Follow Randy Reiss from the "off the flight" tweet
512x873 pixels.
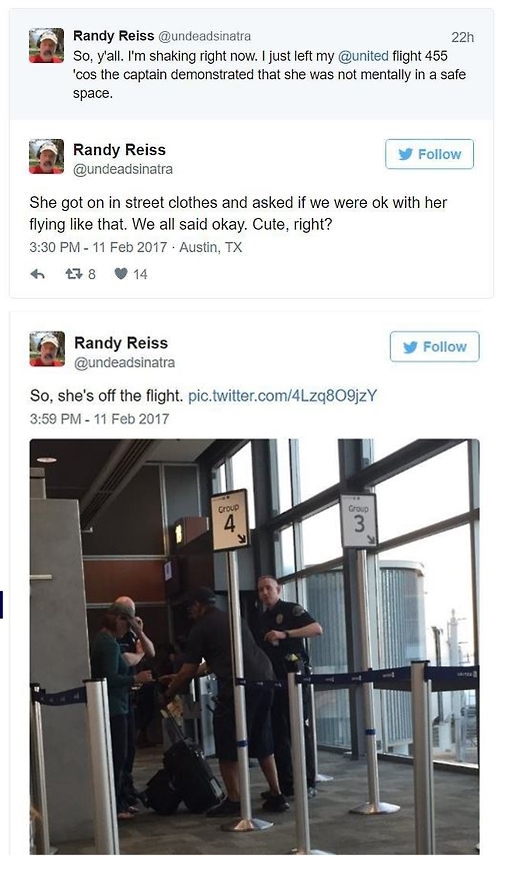pyautogui.click(x=434, y=347)
